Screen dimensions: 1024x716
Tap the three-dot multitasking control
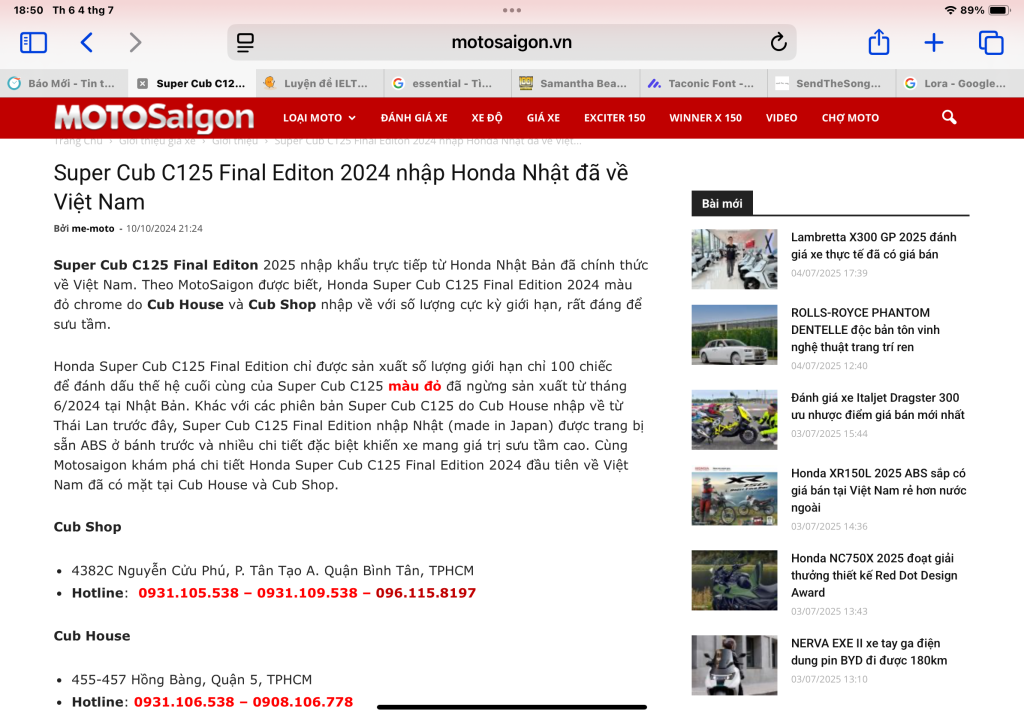(512, 10)
